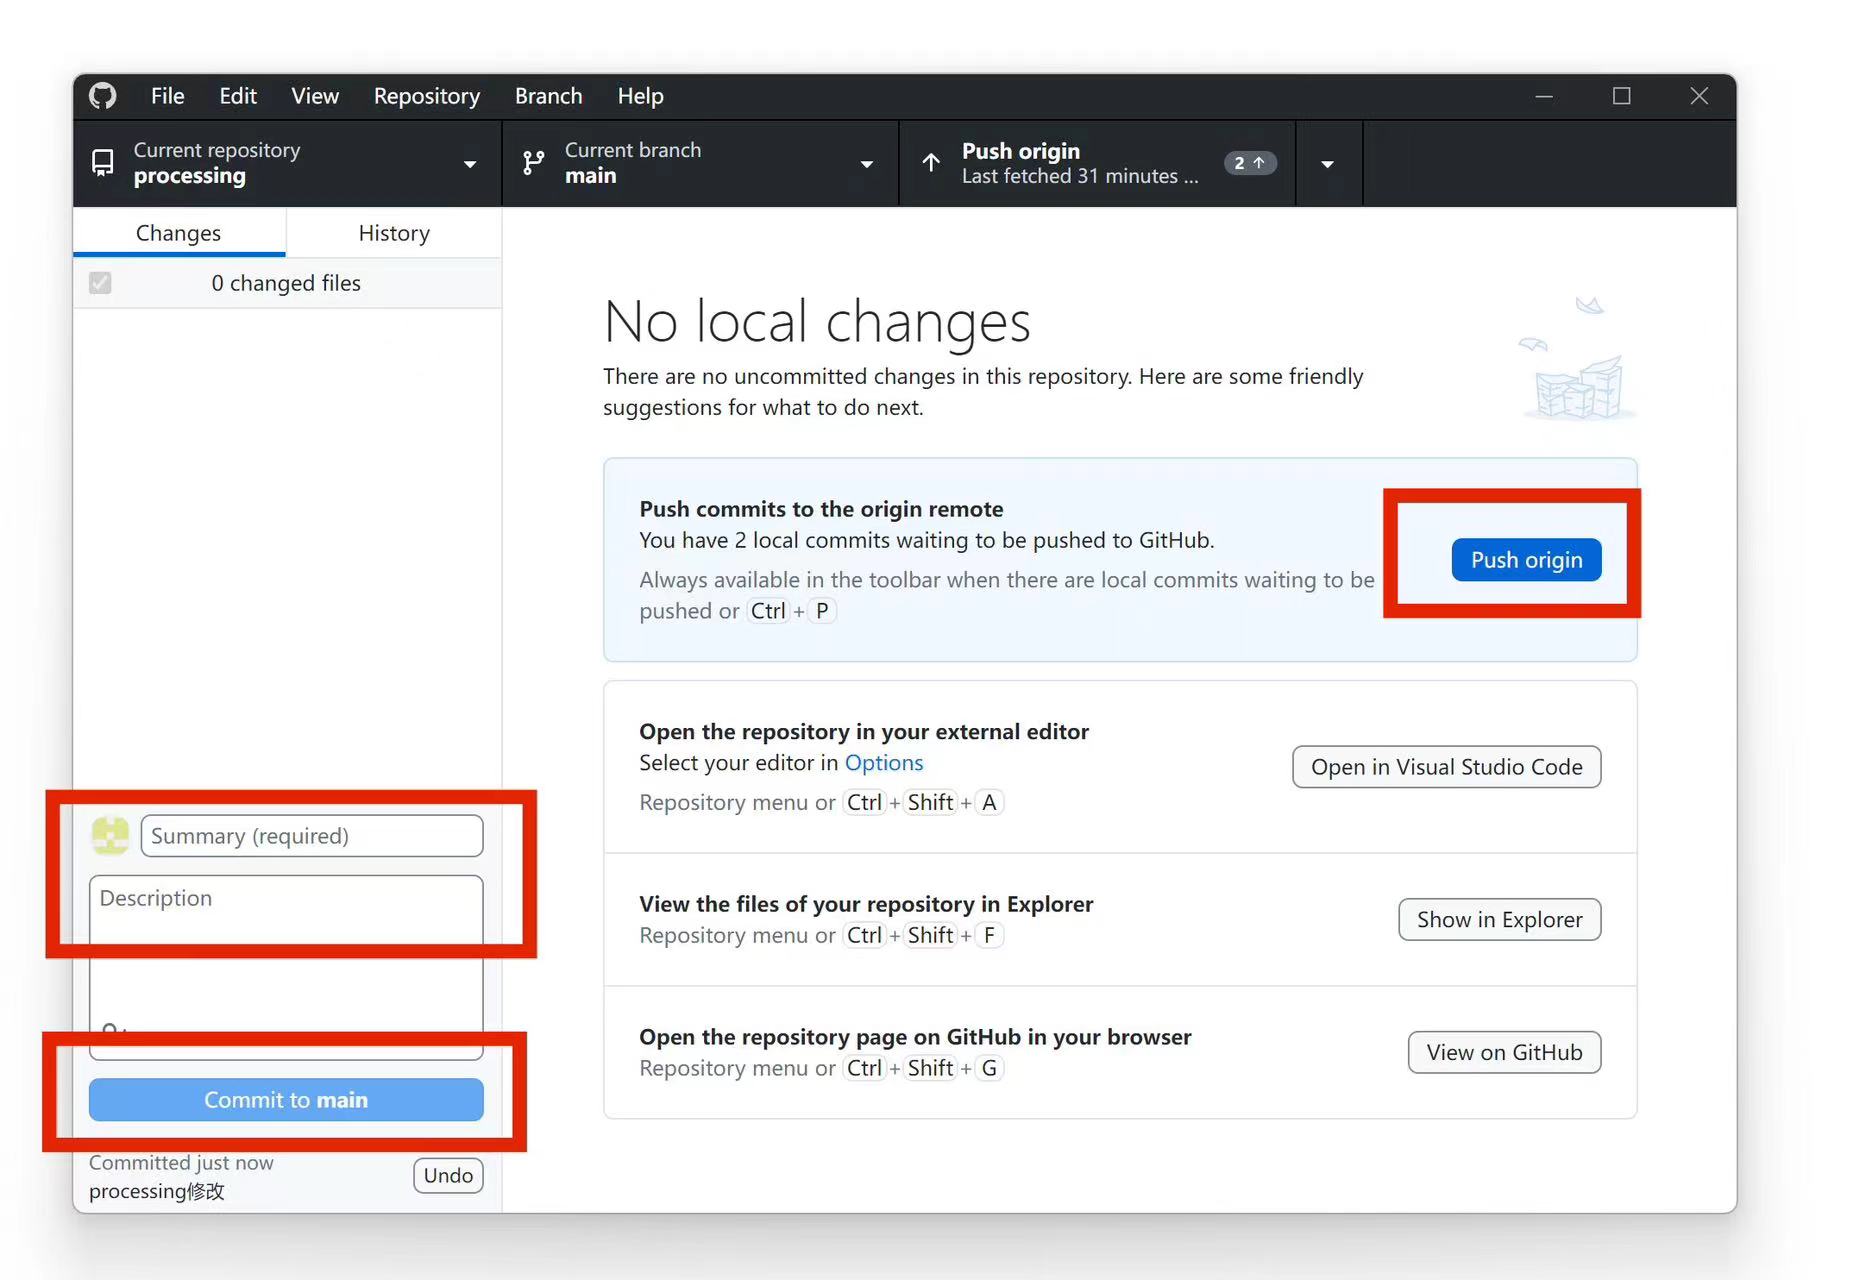This screenshot has height=1280, width=1853.
Task: Open the Options link
Action: tap(884, 763)
